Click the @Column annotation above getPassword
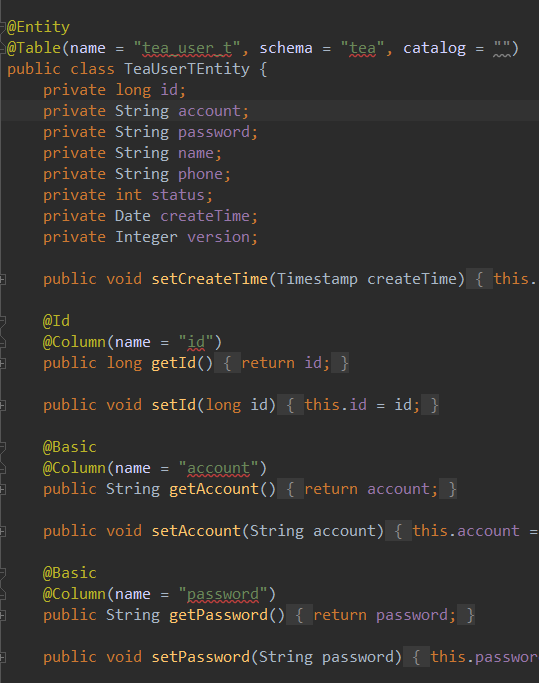This screenshot has width=539, height=683. 74,594
